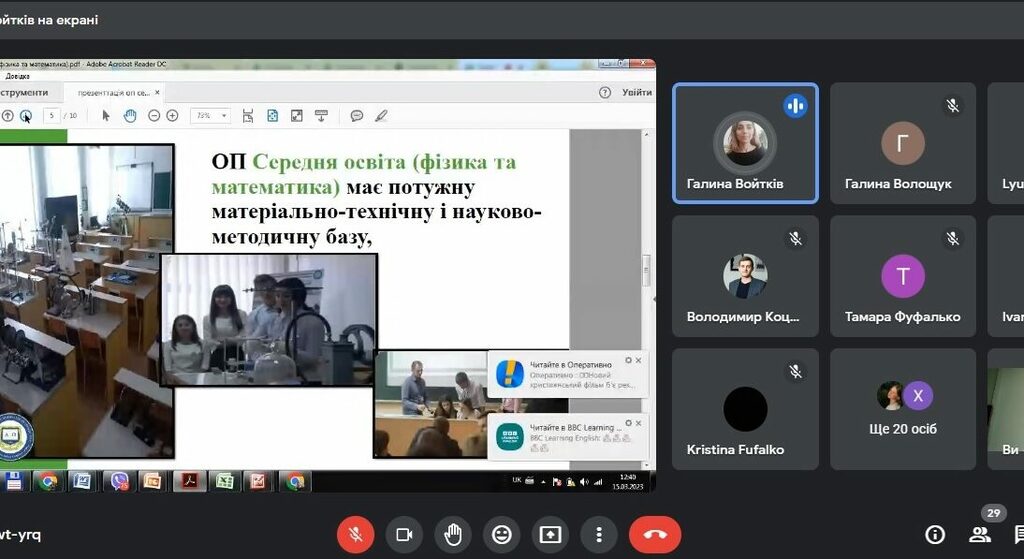Open the Довідка menu in Acrobat
This screenshot has height=559, width=1024.
[x=17, y=76]
